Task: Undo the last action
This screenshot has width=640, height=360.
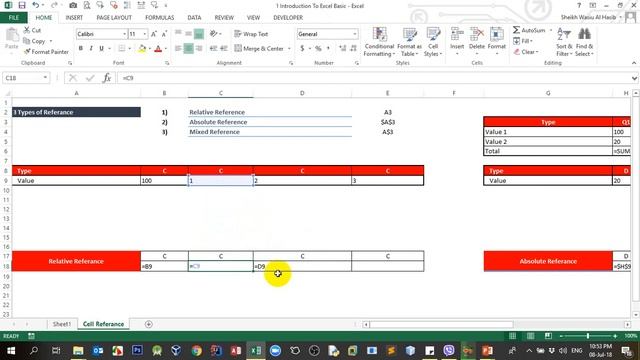Action: [x=36, y=5]
